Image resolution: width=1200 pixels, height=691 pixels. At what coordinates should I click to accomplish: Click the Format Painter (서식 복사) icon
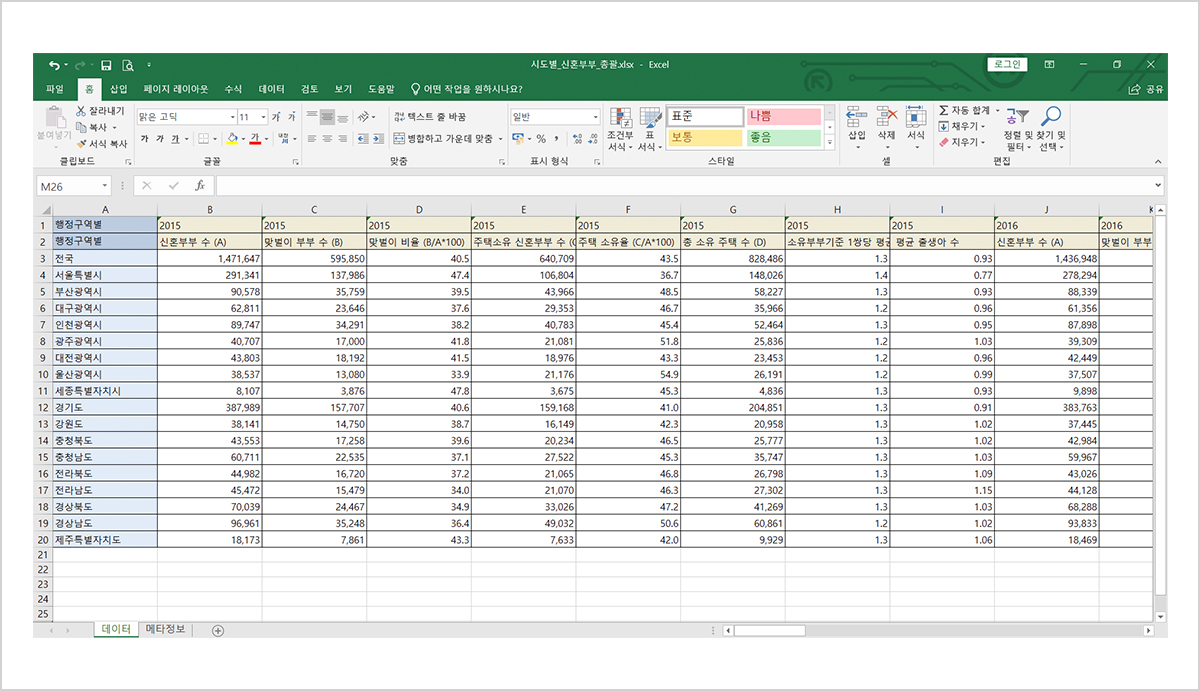82,144
